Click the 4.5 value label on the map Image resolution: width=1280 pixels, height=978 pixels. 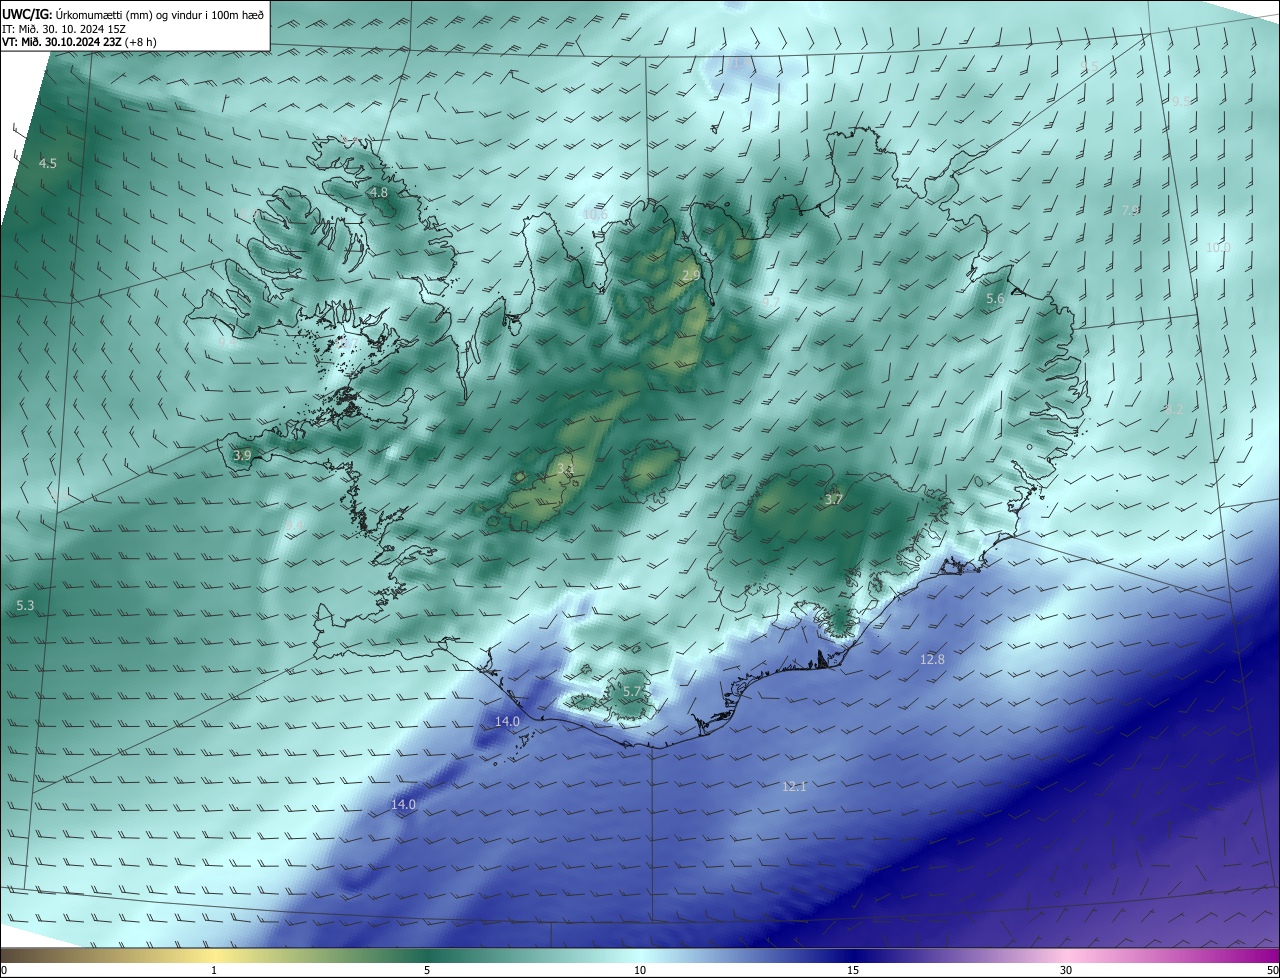[47, 163]
